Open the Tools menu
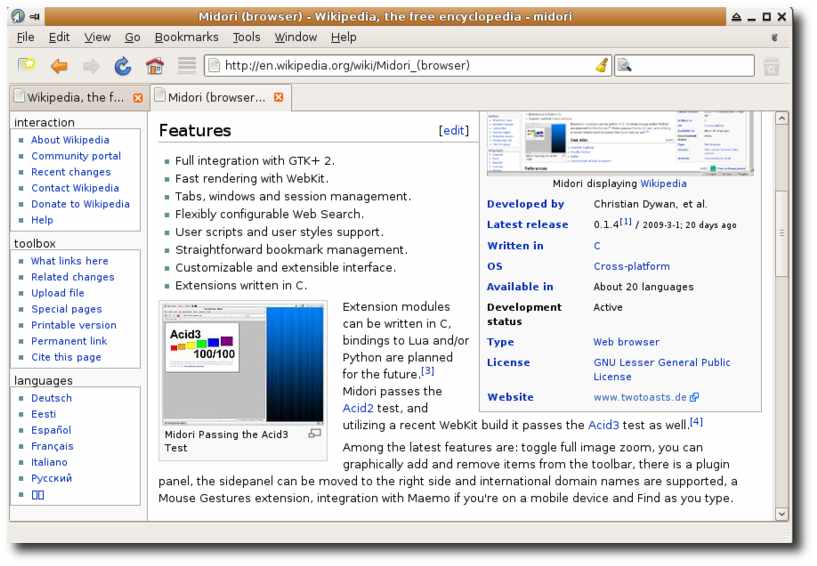 (x=246, y=38)
